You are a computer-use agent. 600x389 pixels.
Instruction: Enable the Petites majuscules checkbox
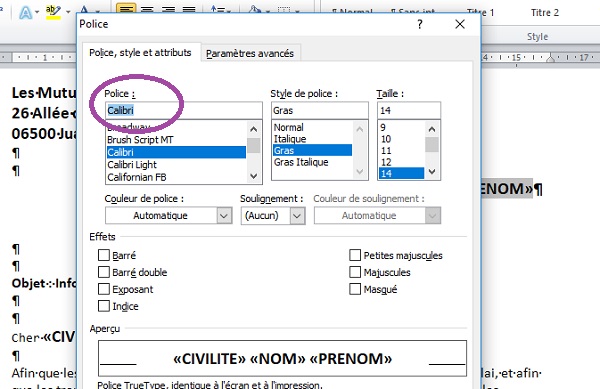(355, 255)
